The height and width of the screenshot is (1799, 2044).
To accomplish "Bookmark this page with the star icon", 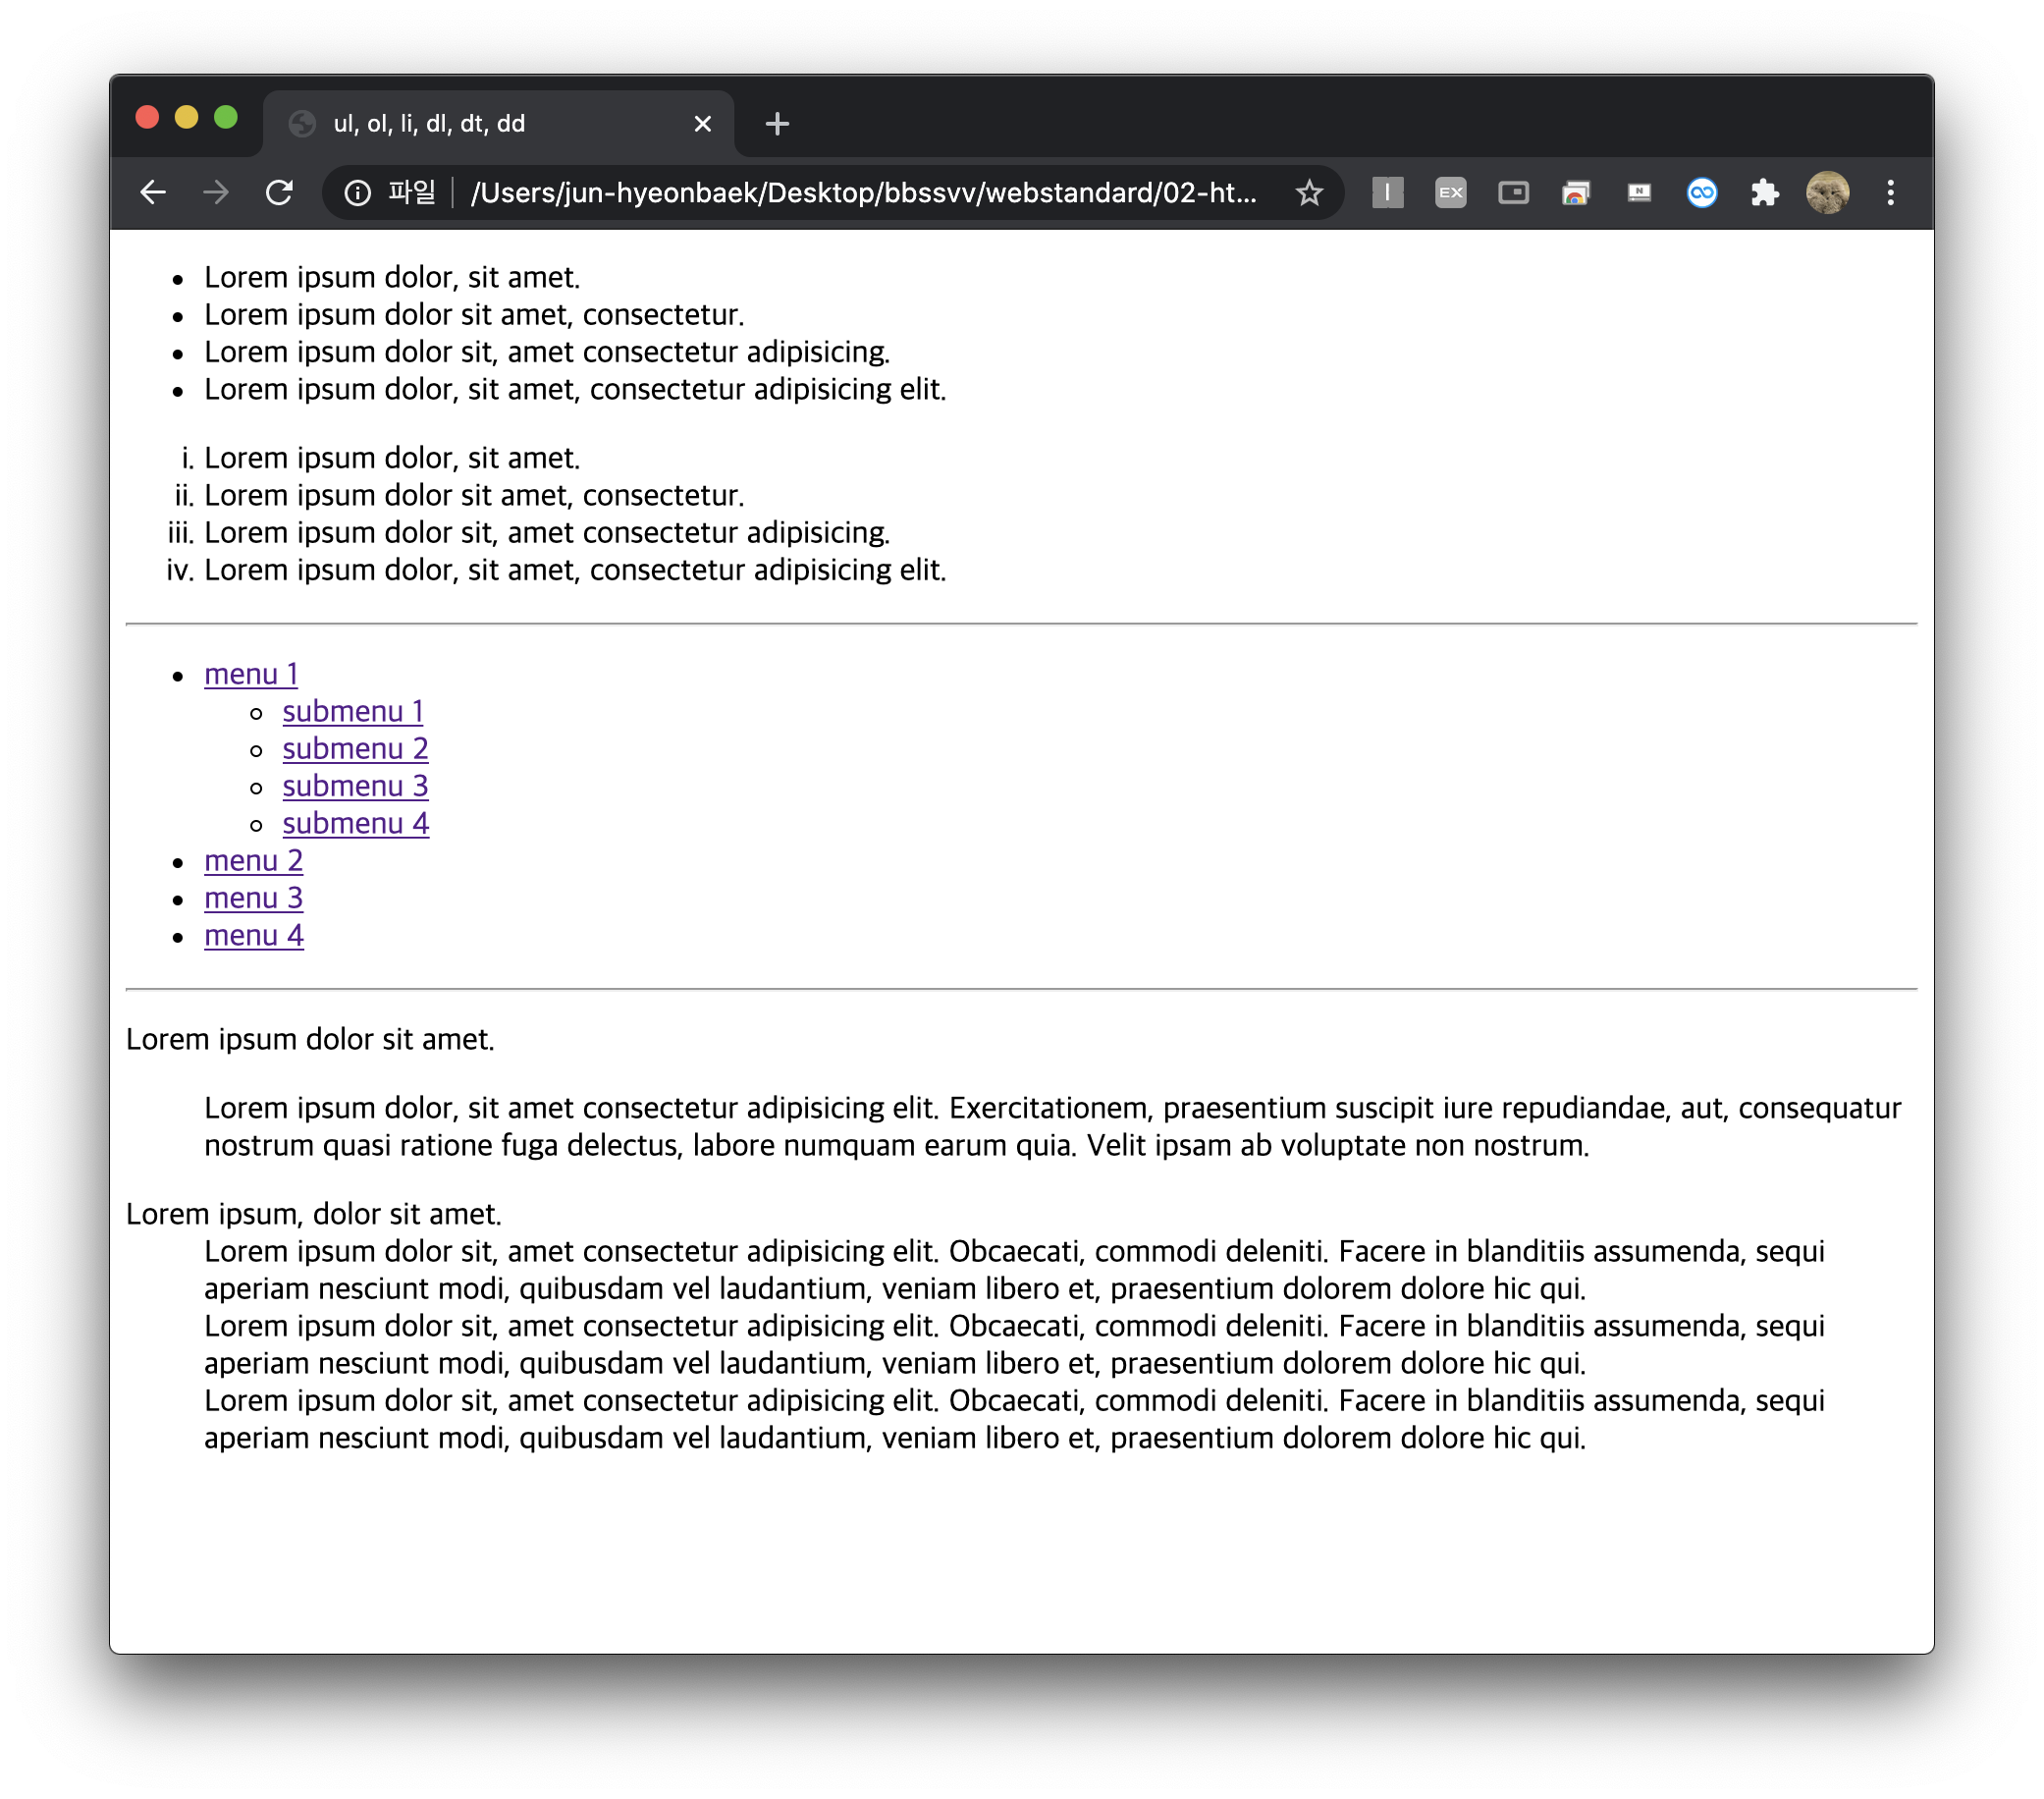I will (x=1308, y=192).
